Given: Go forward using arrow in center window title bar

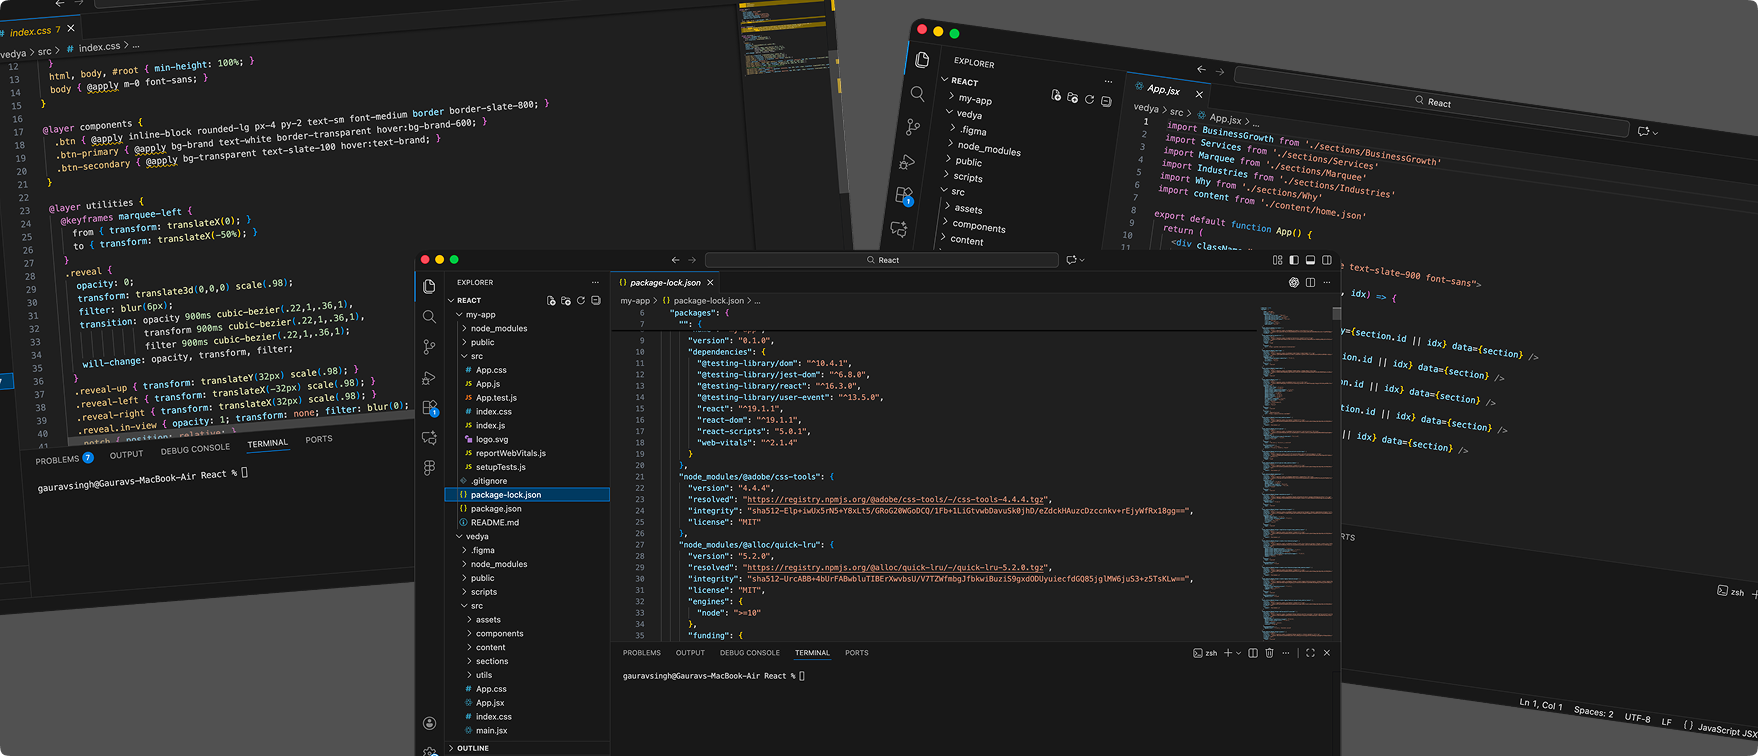Looking at the screenshot, I should pyautogui.click(x=692, y=260).
